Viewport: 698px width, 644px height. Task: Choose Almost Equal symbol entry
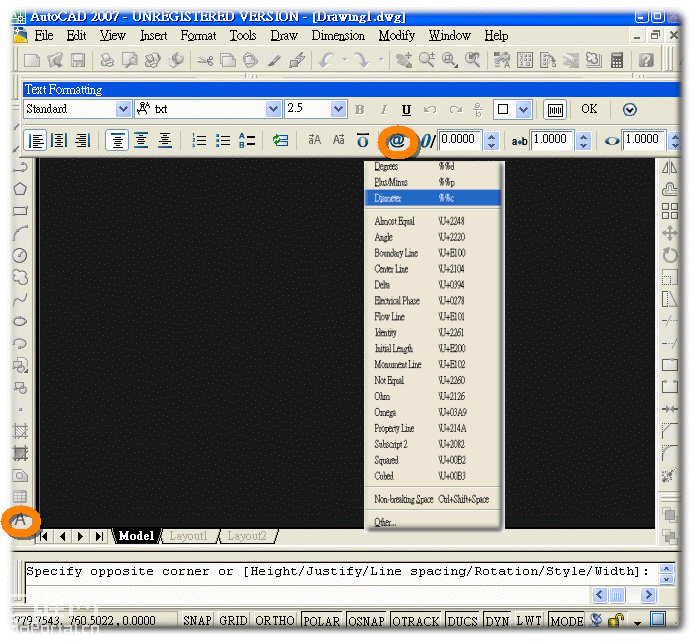433,221
